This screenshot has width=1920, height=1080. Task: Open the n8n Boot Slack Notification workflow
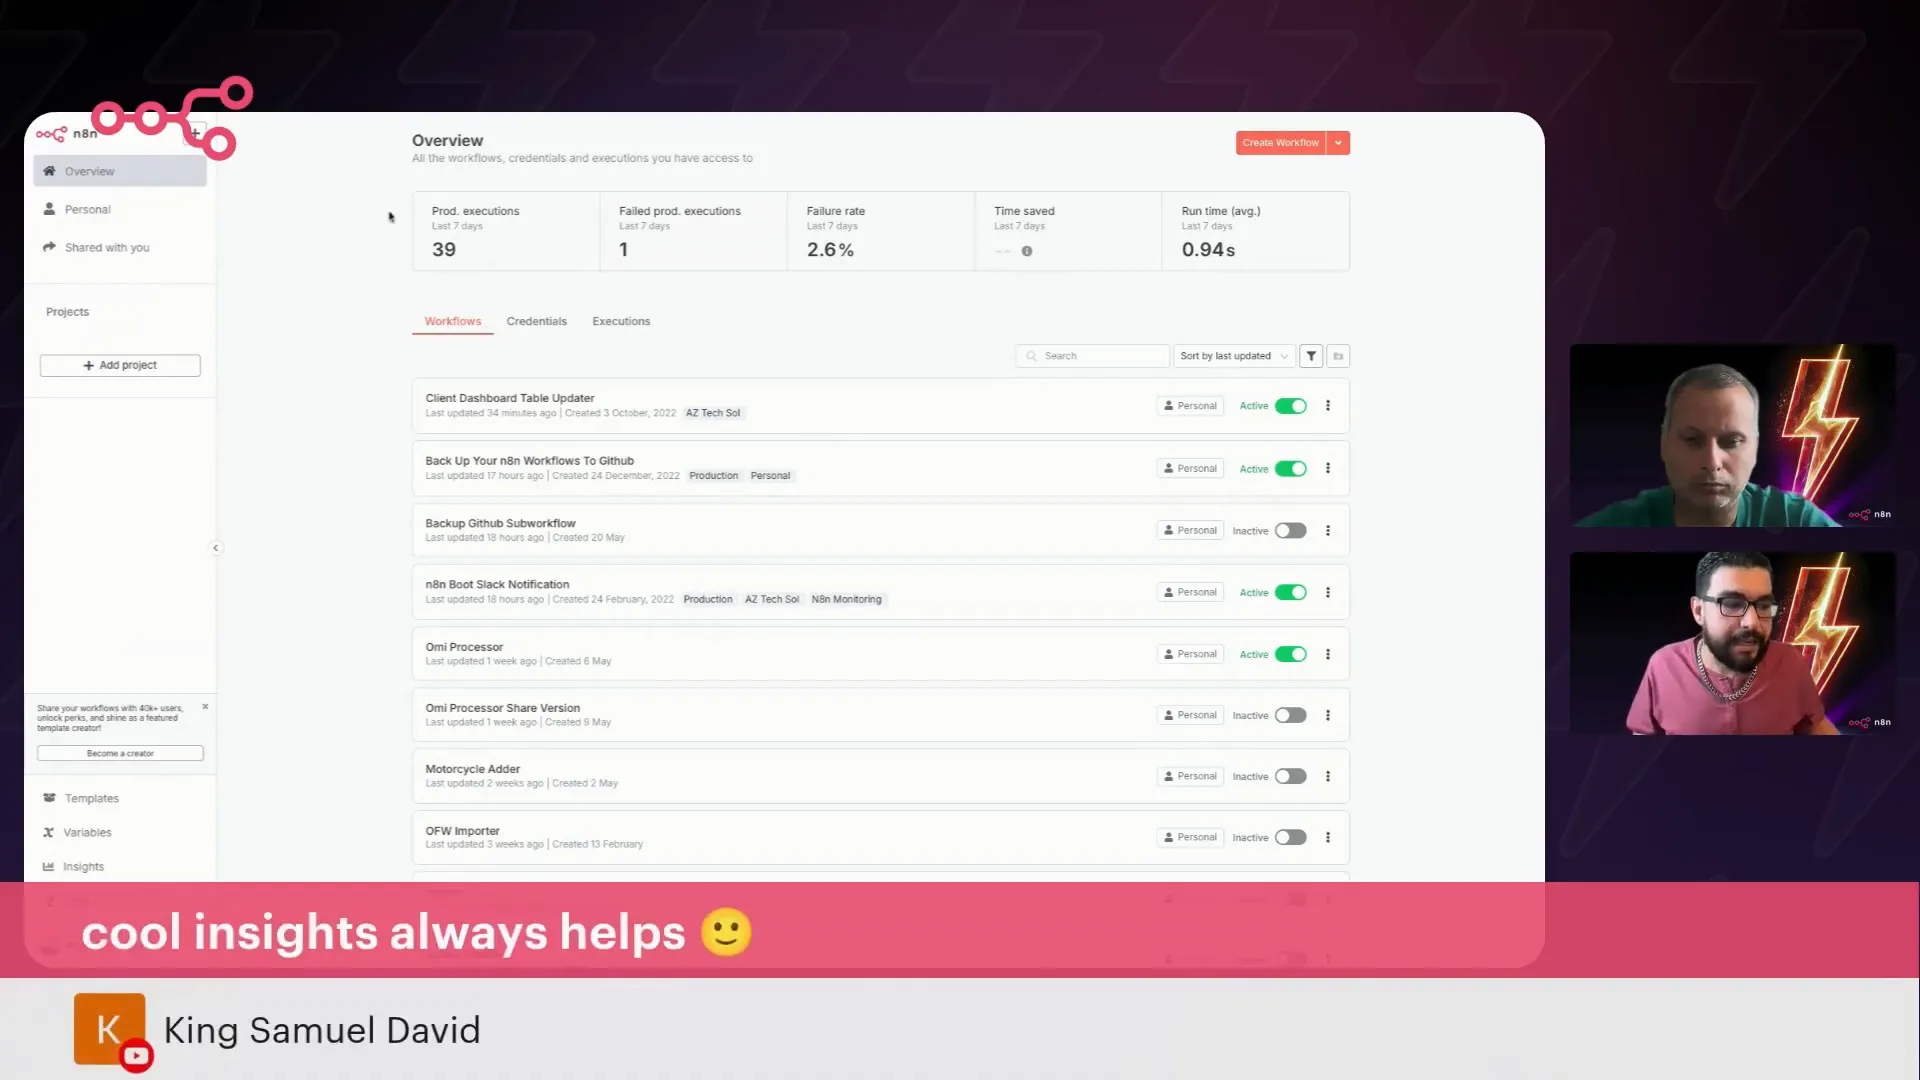tap(497, 585)
